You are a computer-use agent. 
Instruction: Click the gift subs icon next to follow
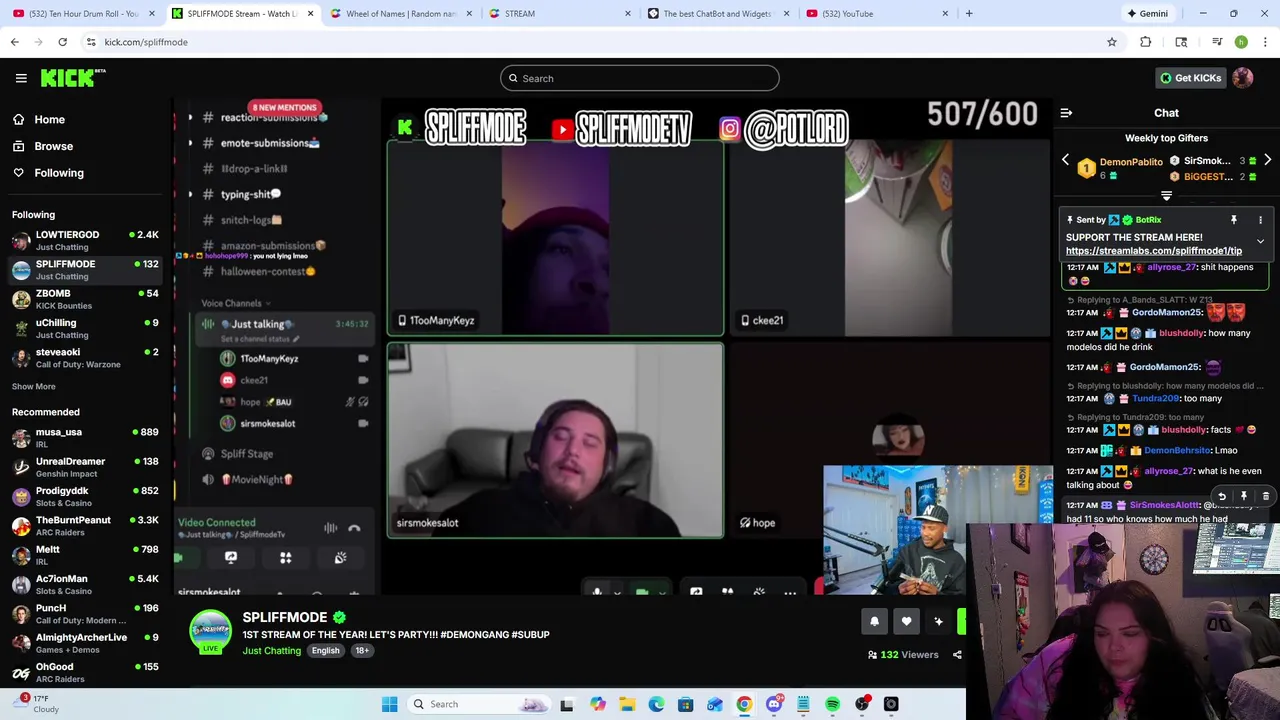[938, 622]
